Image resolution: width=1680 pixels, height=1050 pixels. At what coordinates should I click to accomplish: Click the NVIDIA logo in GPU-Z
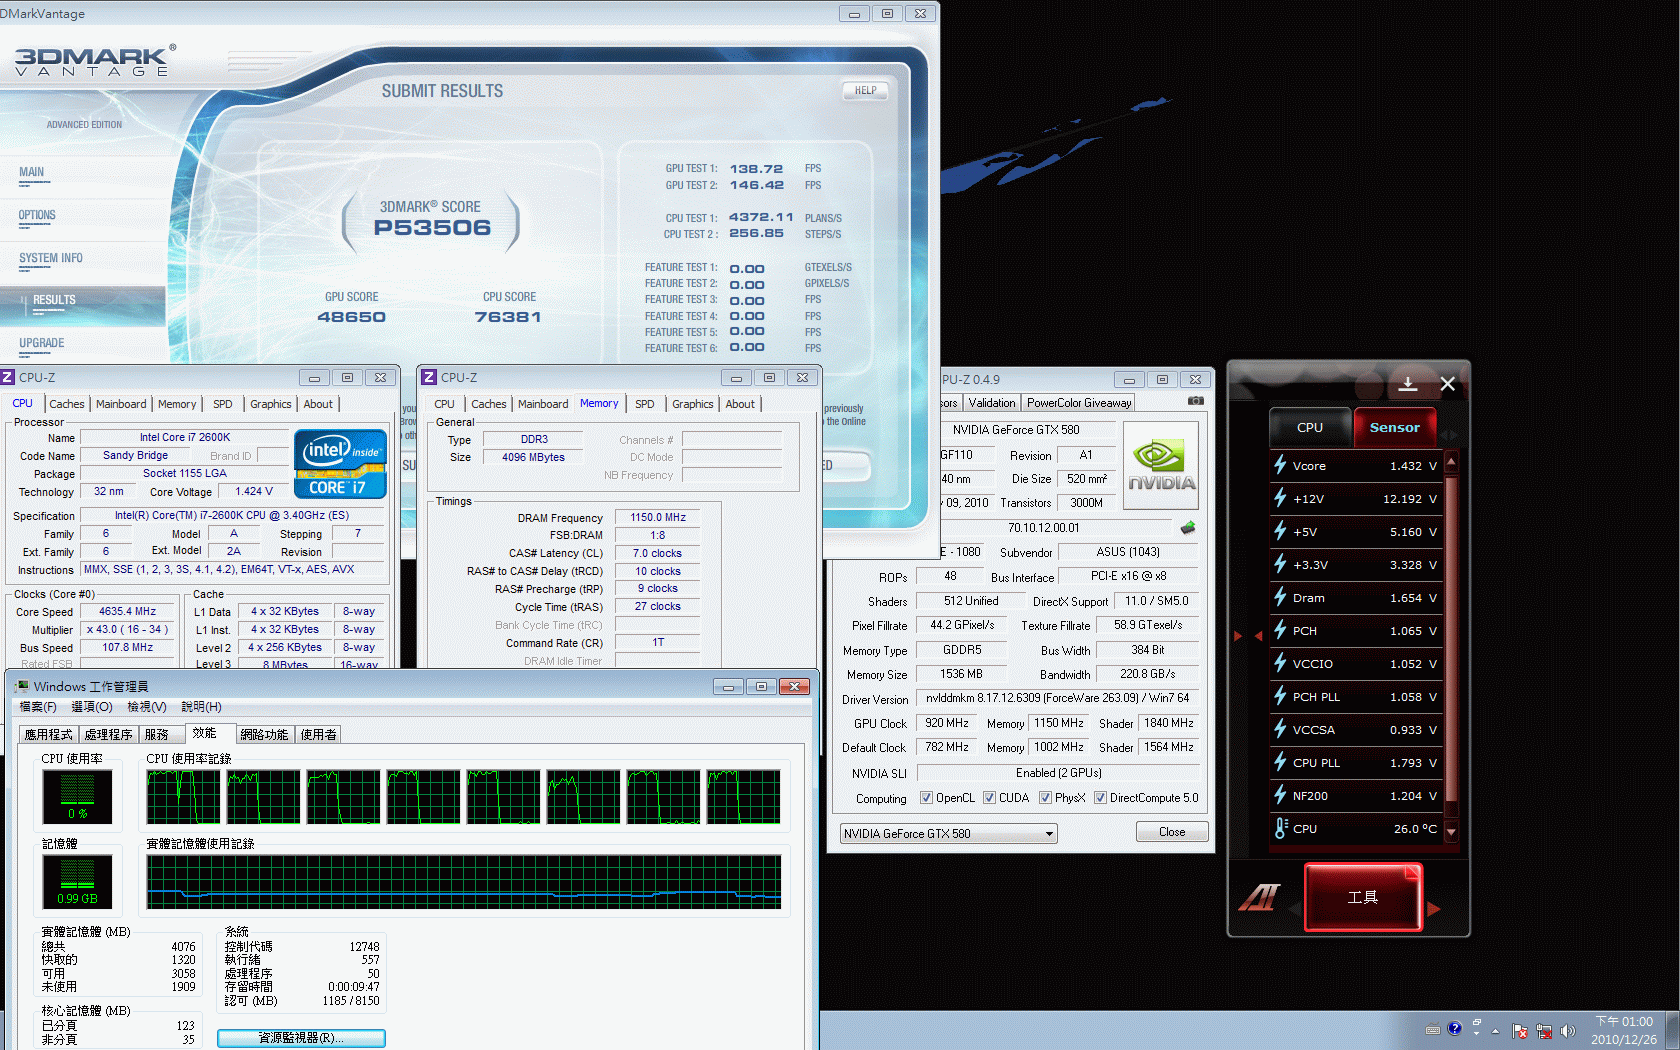tap(1161, 465)
